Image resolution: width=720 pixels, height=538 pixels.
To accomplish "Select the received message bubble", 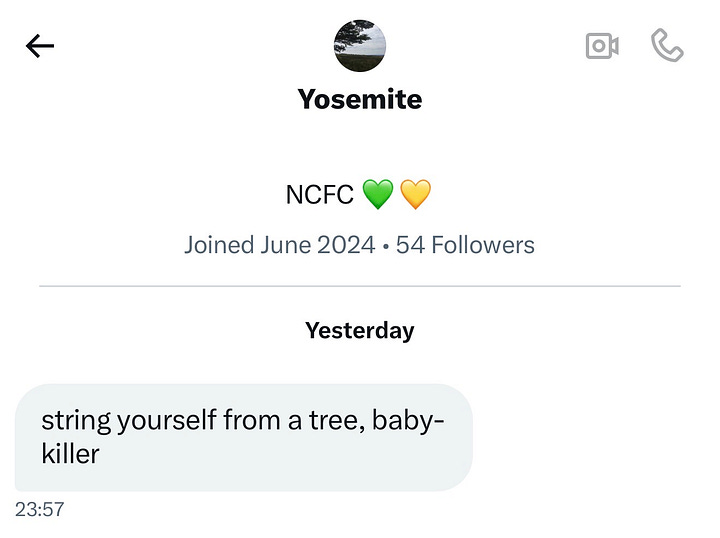I will pos(243,437).
